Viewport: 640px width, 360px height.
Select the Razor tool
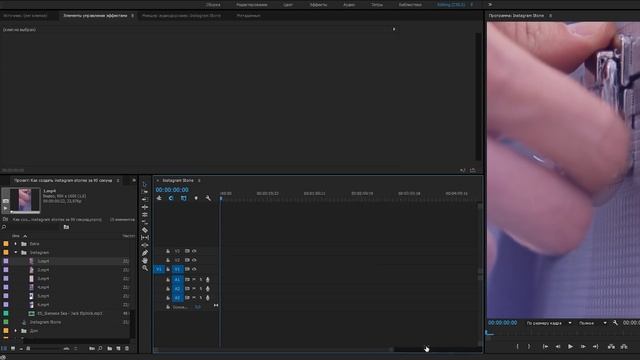pyautogui.click(x=145, y=230)
